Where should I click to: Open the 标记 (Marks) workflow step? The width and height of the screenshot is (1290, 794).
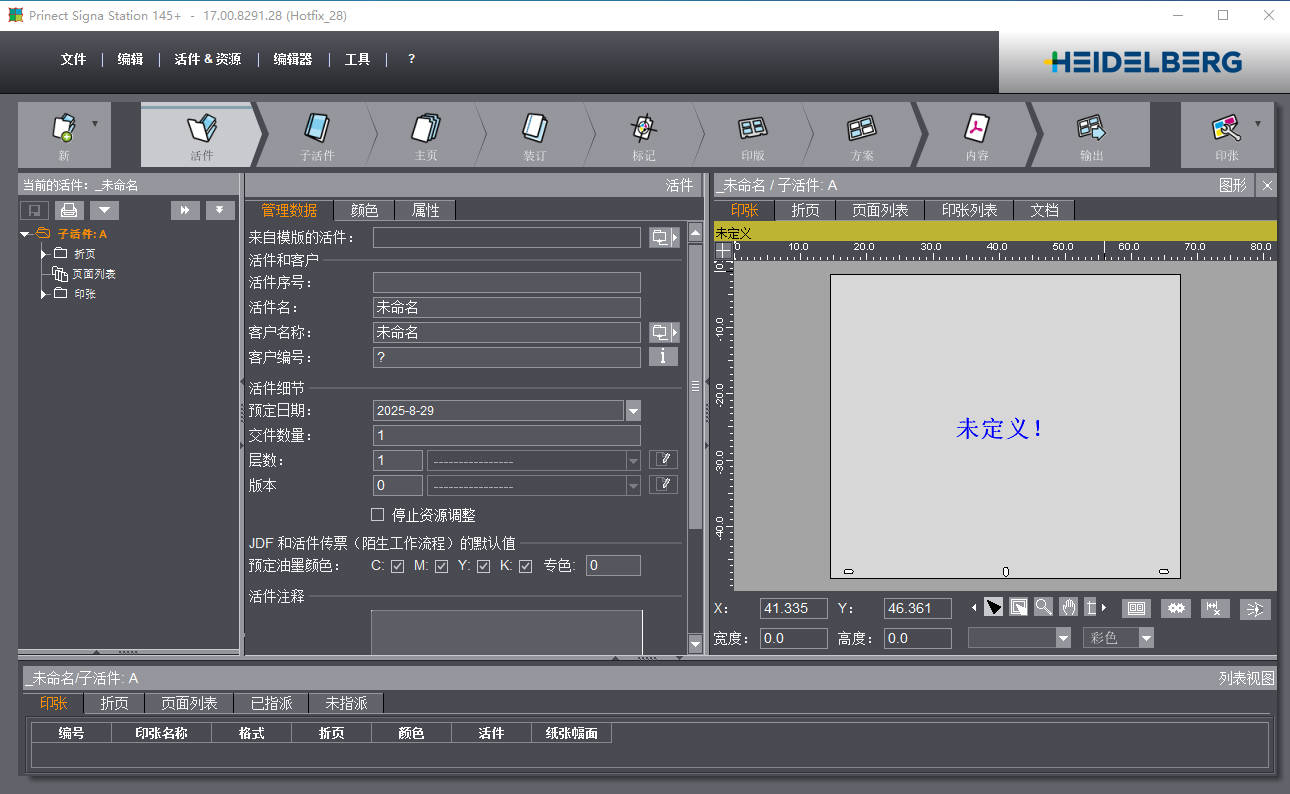(643, 135)
